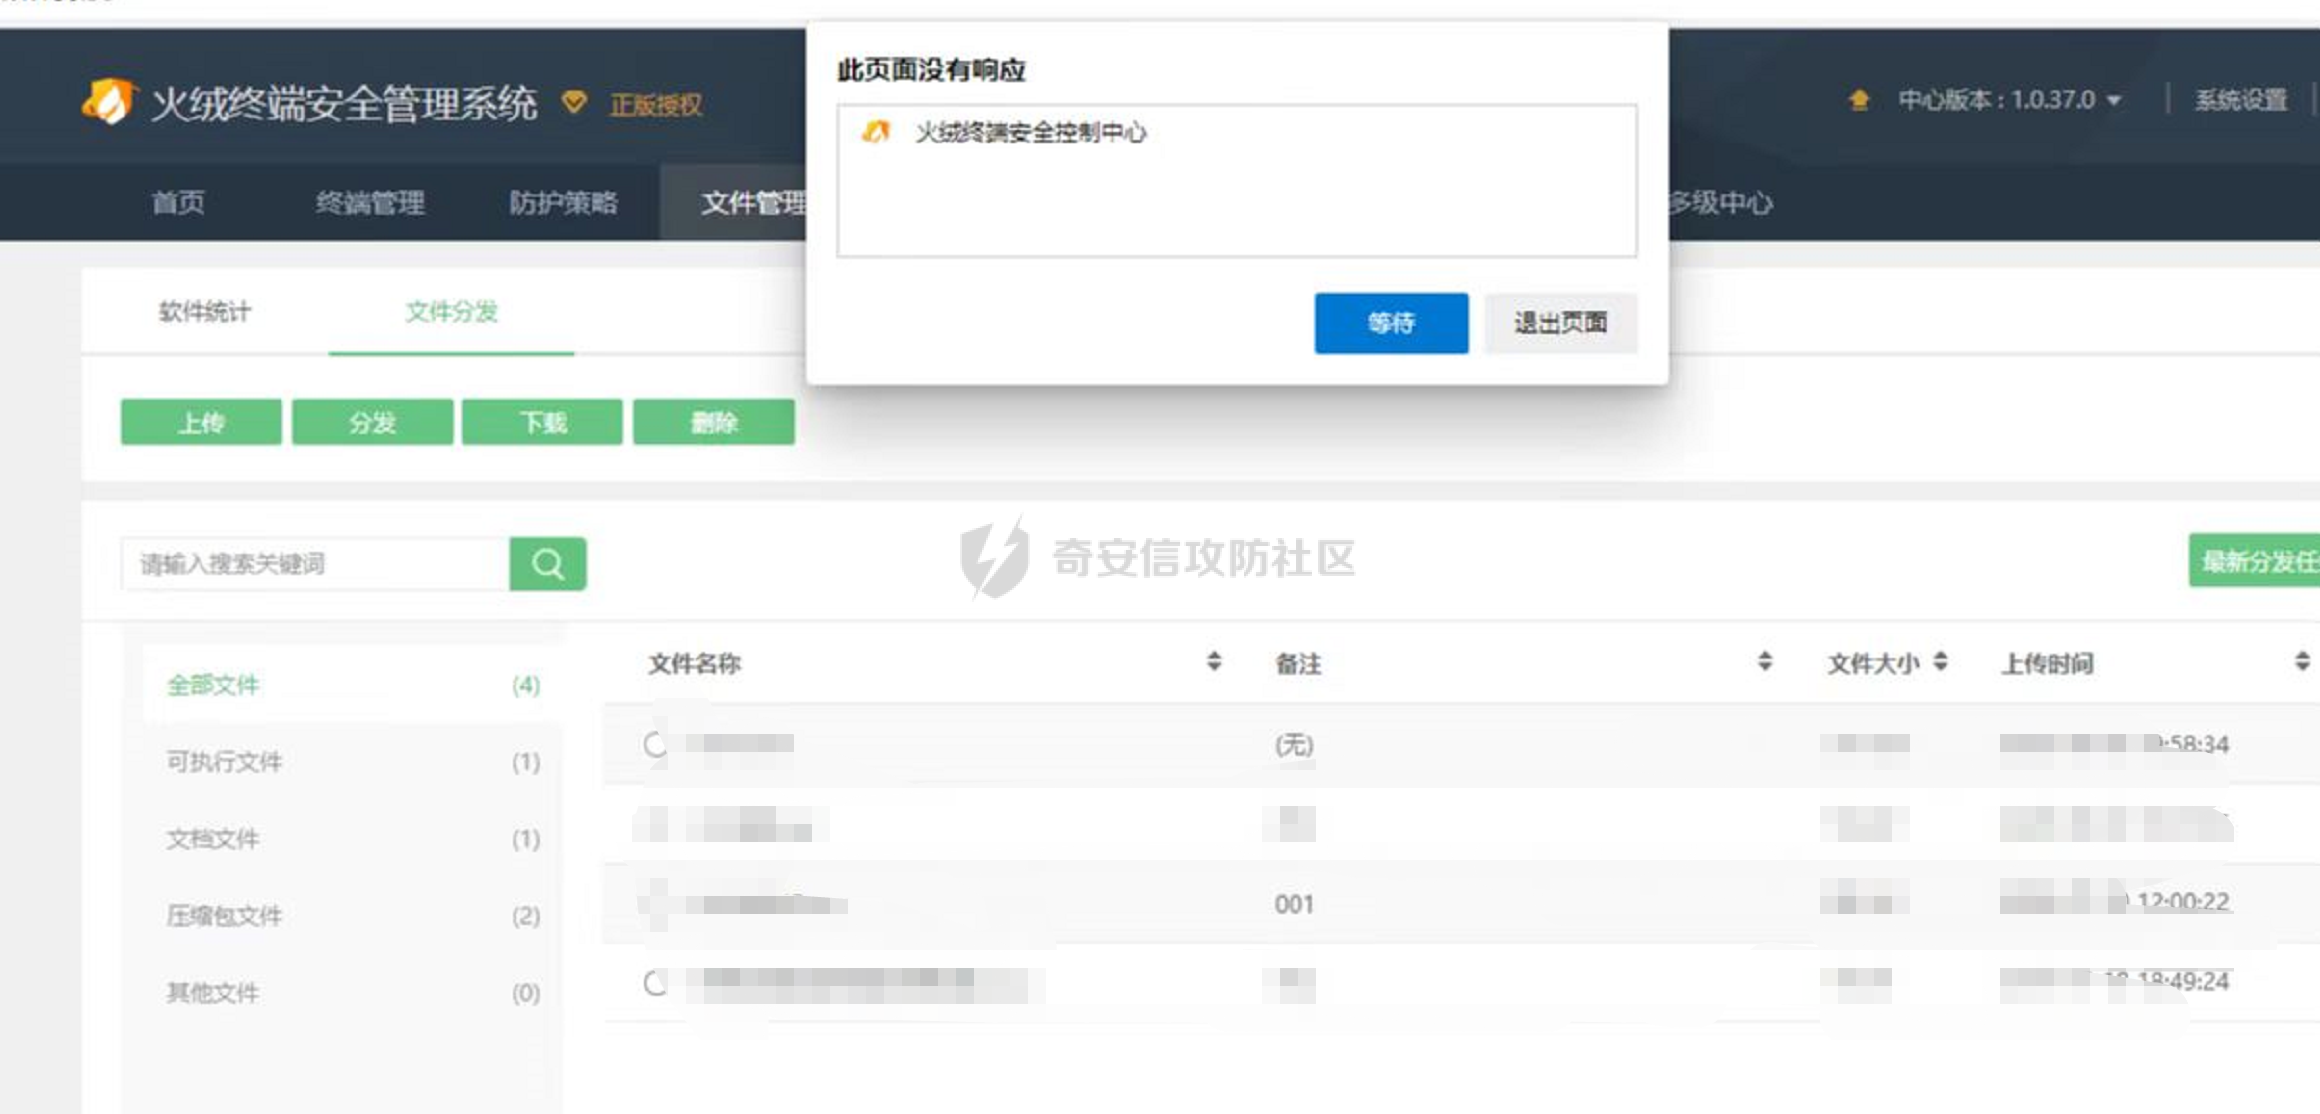Click the green 删除 button
The height and width of the screenshot is (1114, 2320).
714,422
